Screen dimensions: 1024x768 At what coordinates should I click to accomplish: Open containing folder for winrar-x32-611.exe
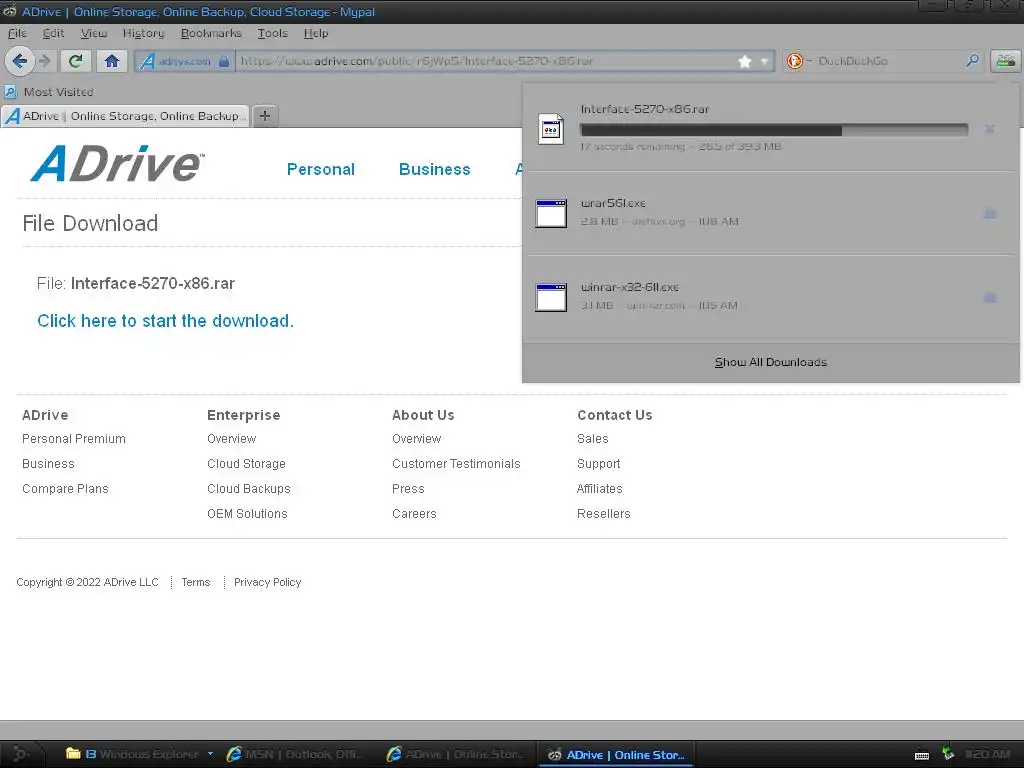point(990,297)
